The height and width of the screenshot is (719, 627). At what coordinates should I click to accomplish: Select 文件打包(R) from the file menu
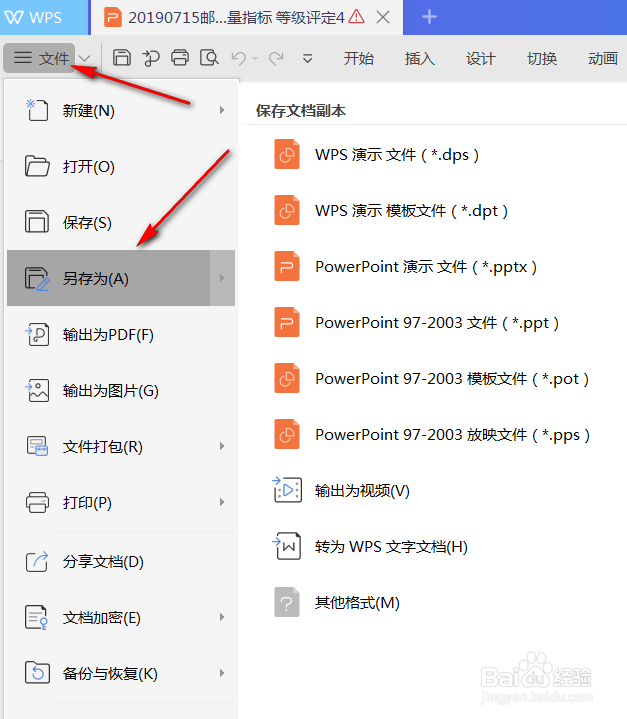point(121,447)
